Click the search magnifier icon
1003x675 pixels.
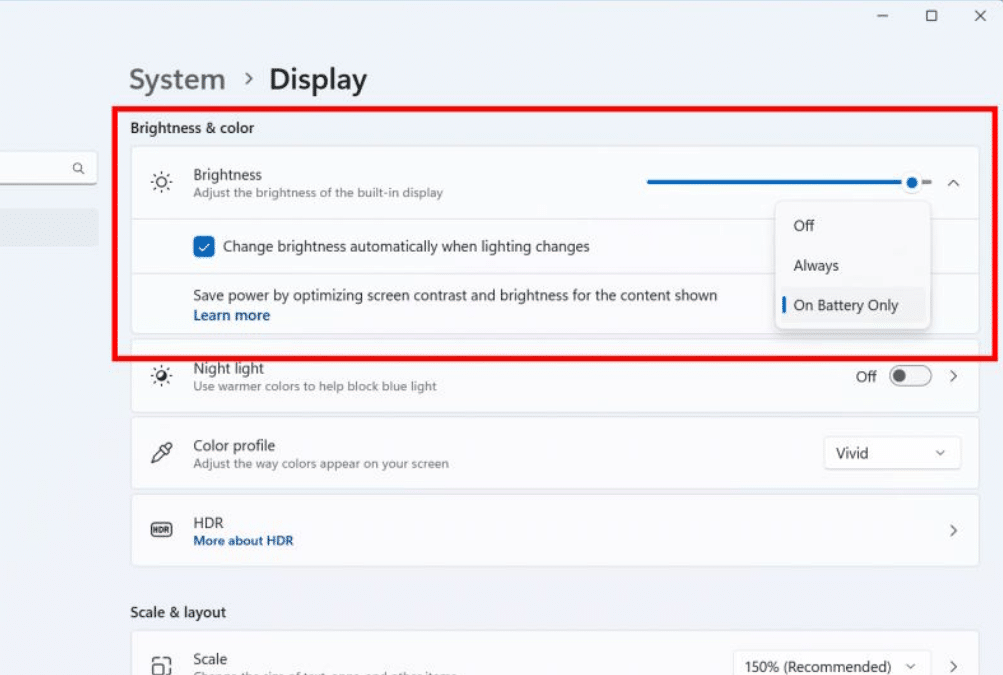(x=78, y=169)
